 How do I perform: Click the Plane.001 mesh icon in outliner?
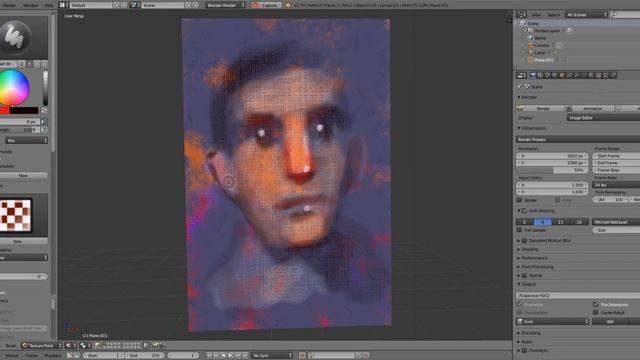530,60
